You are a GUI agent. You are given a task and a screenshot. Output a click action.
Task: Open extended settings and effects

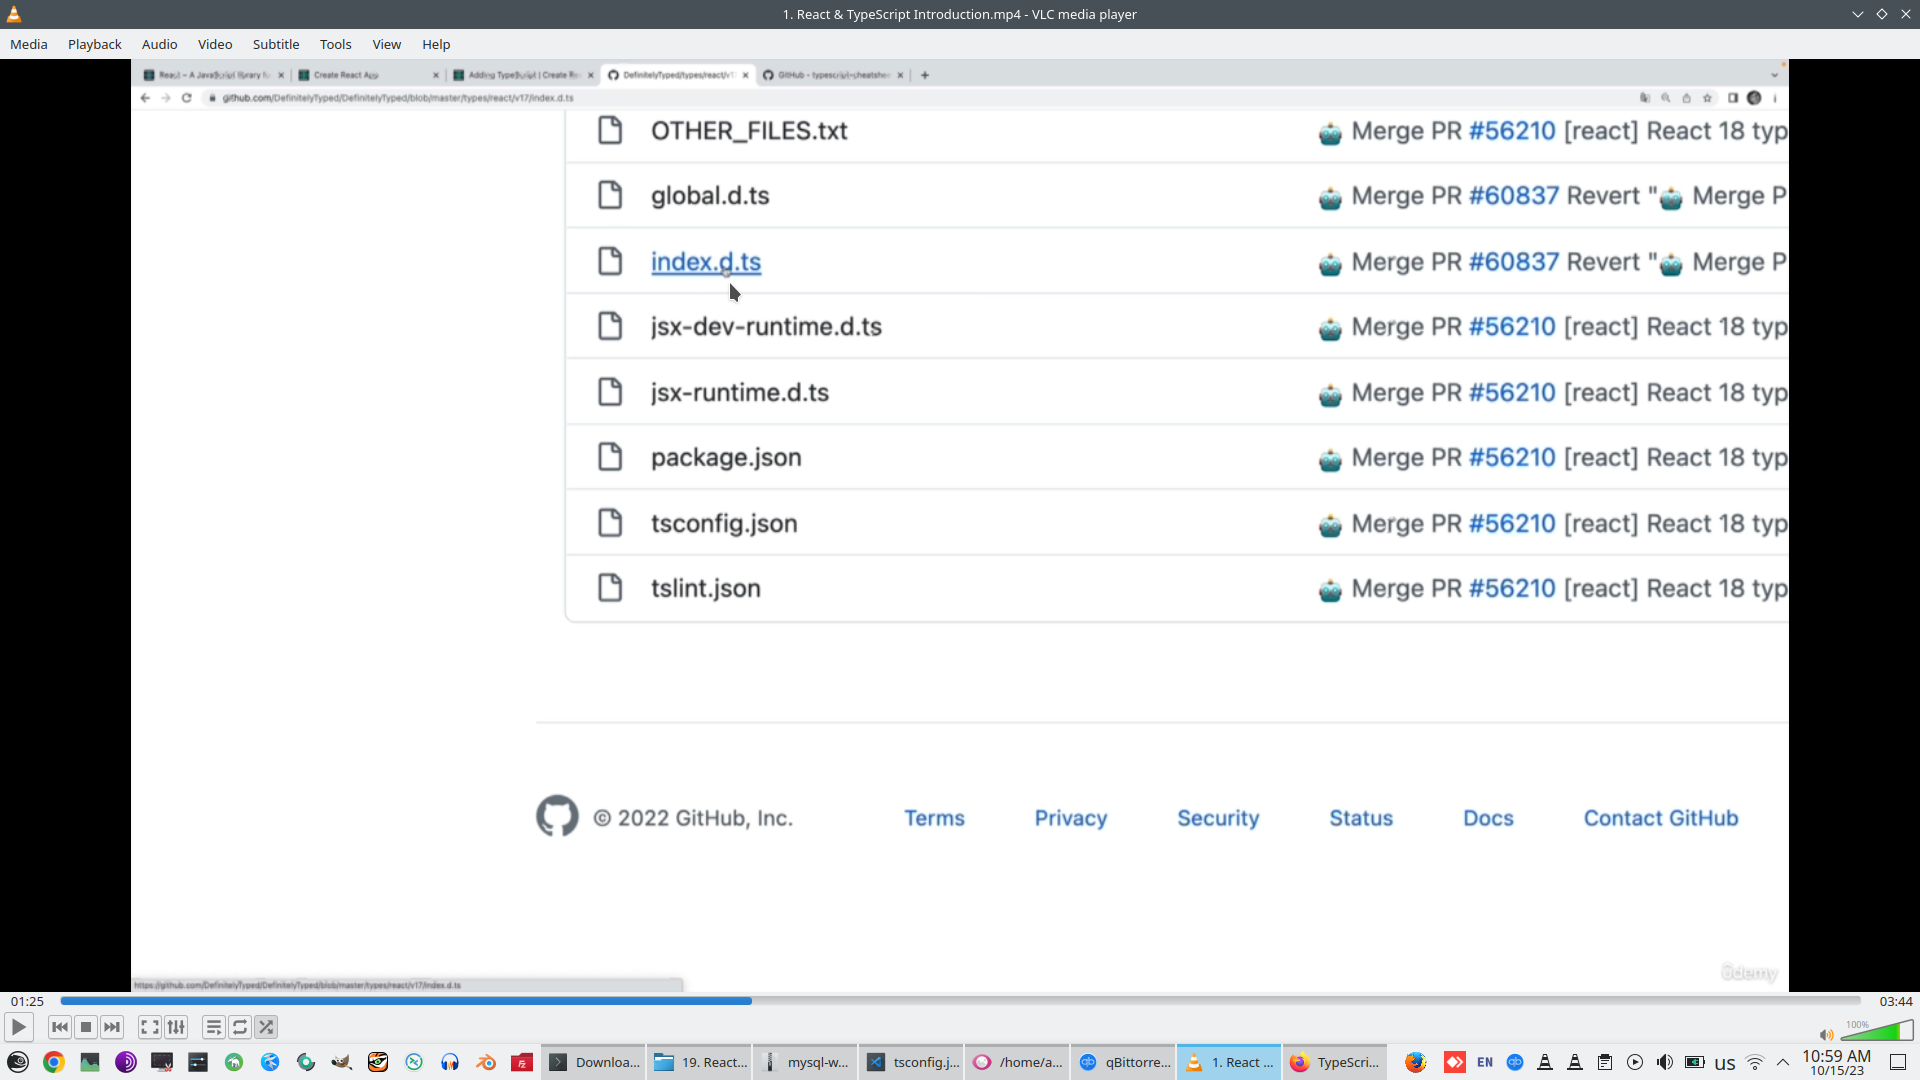[x=176, y=1027]
